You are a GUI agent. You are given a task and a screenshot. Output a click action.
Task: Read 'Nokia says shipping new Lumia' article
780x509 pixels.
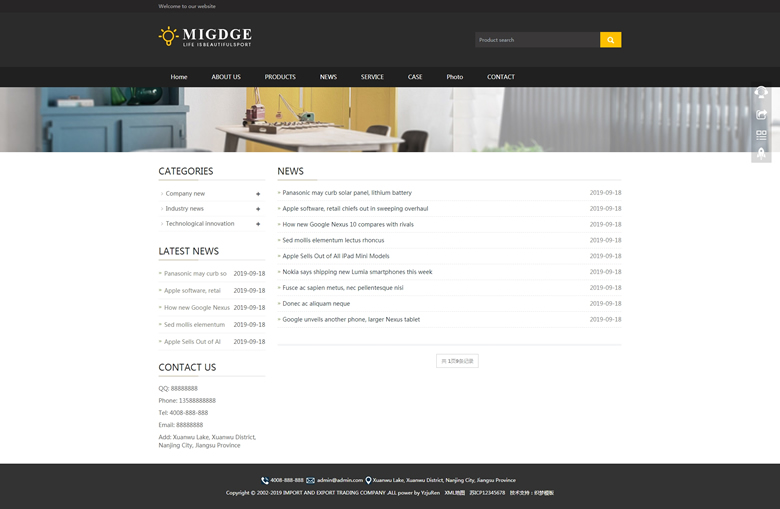click(357, 272)
